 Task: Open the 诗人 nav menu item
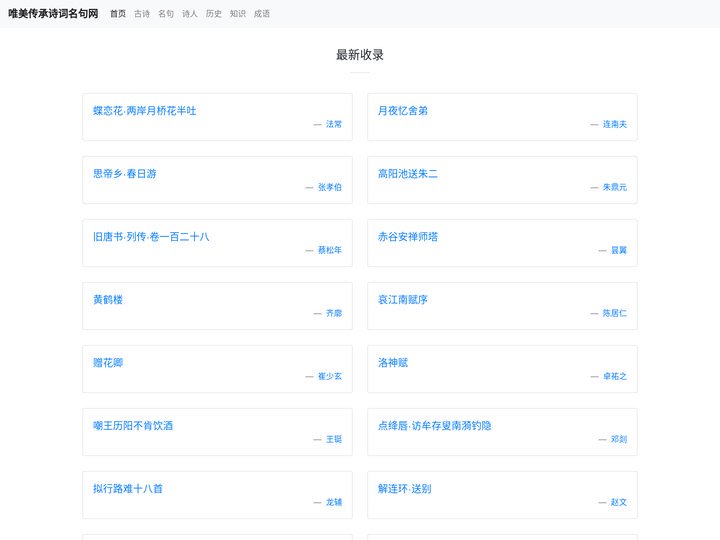tap(190, 14)
